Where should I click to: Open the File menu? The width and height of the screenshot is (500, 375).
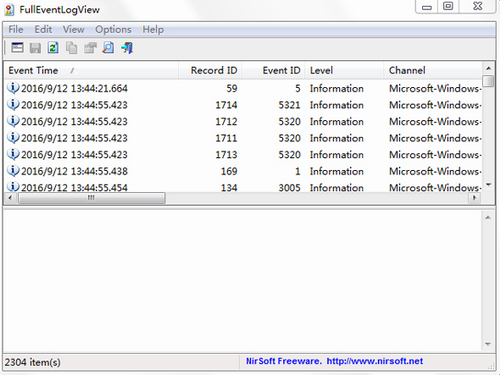tap(16, 29)
